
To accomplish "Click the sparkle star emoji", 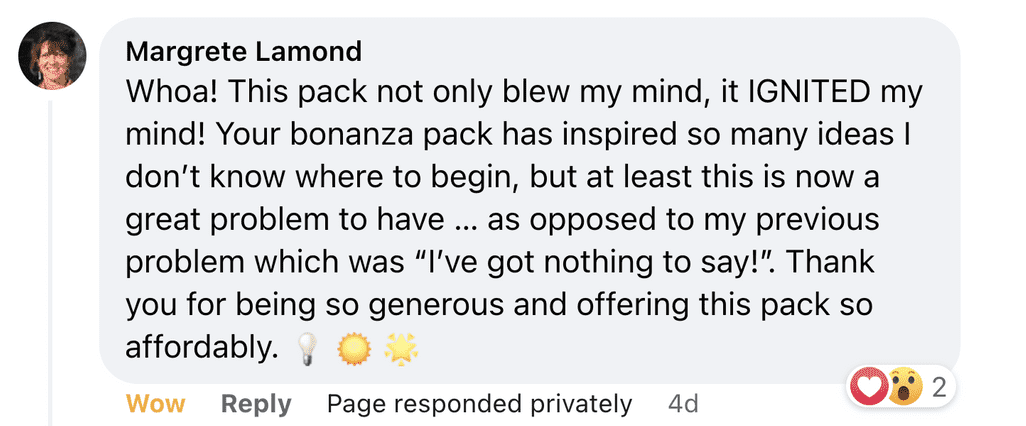I will point(401,349).
